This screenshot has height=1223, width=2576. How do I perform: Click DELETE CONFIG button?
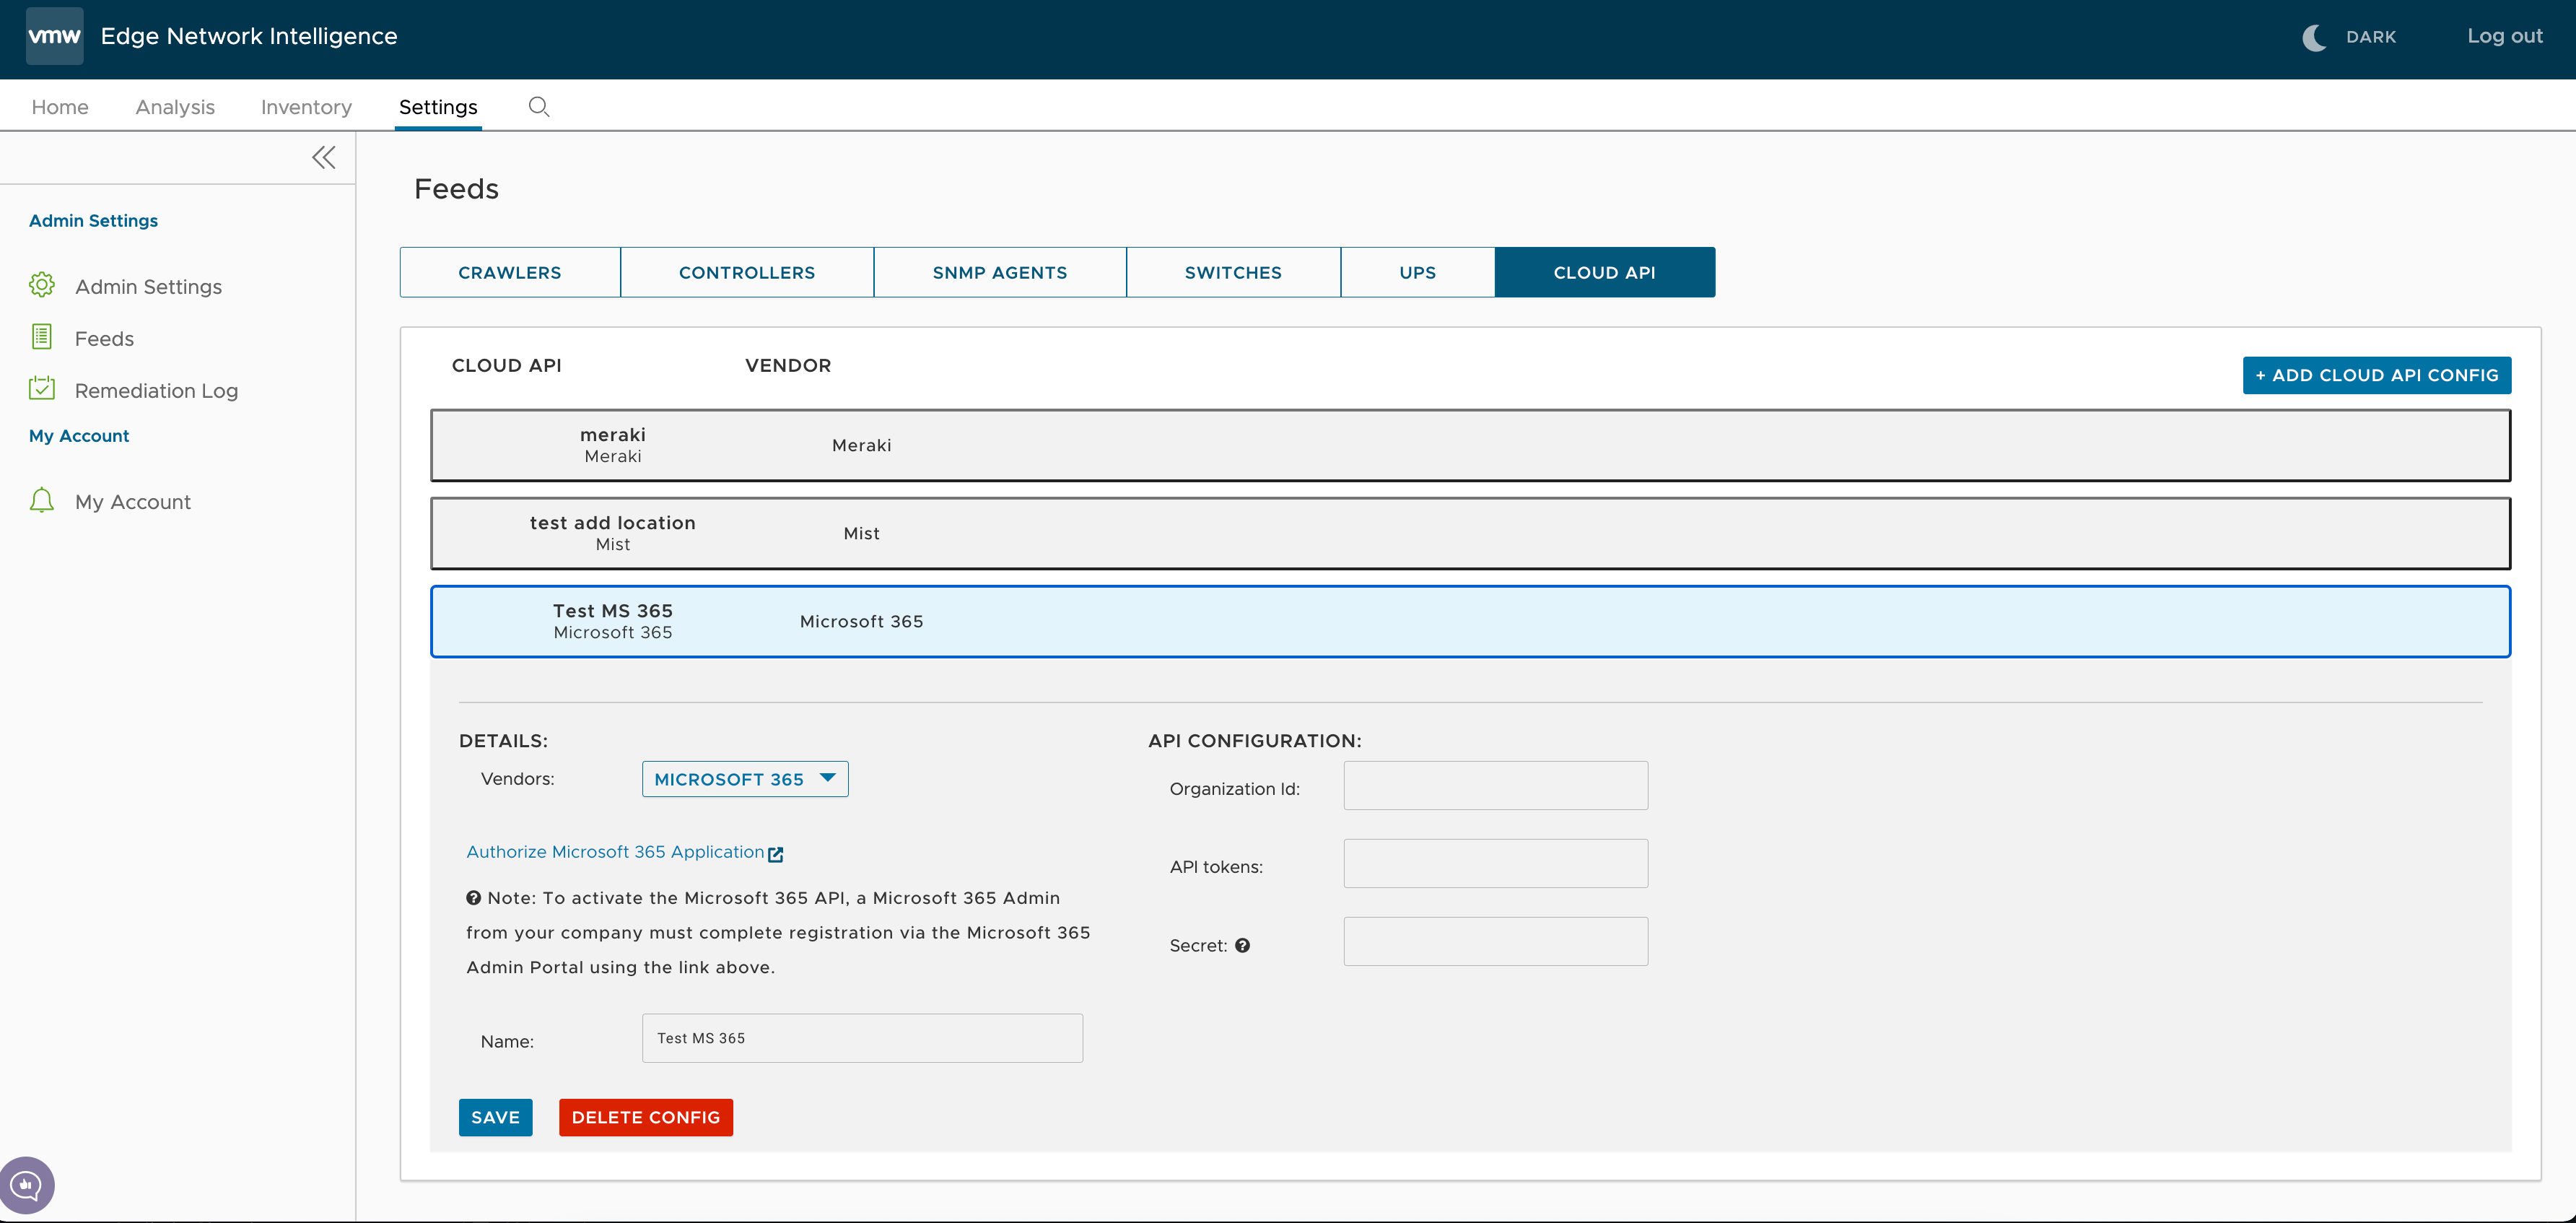click(x=646, y=1116)
